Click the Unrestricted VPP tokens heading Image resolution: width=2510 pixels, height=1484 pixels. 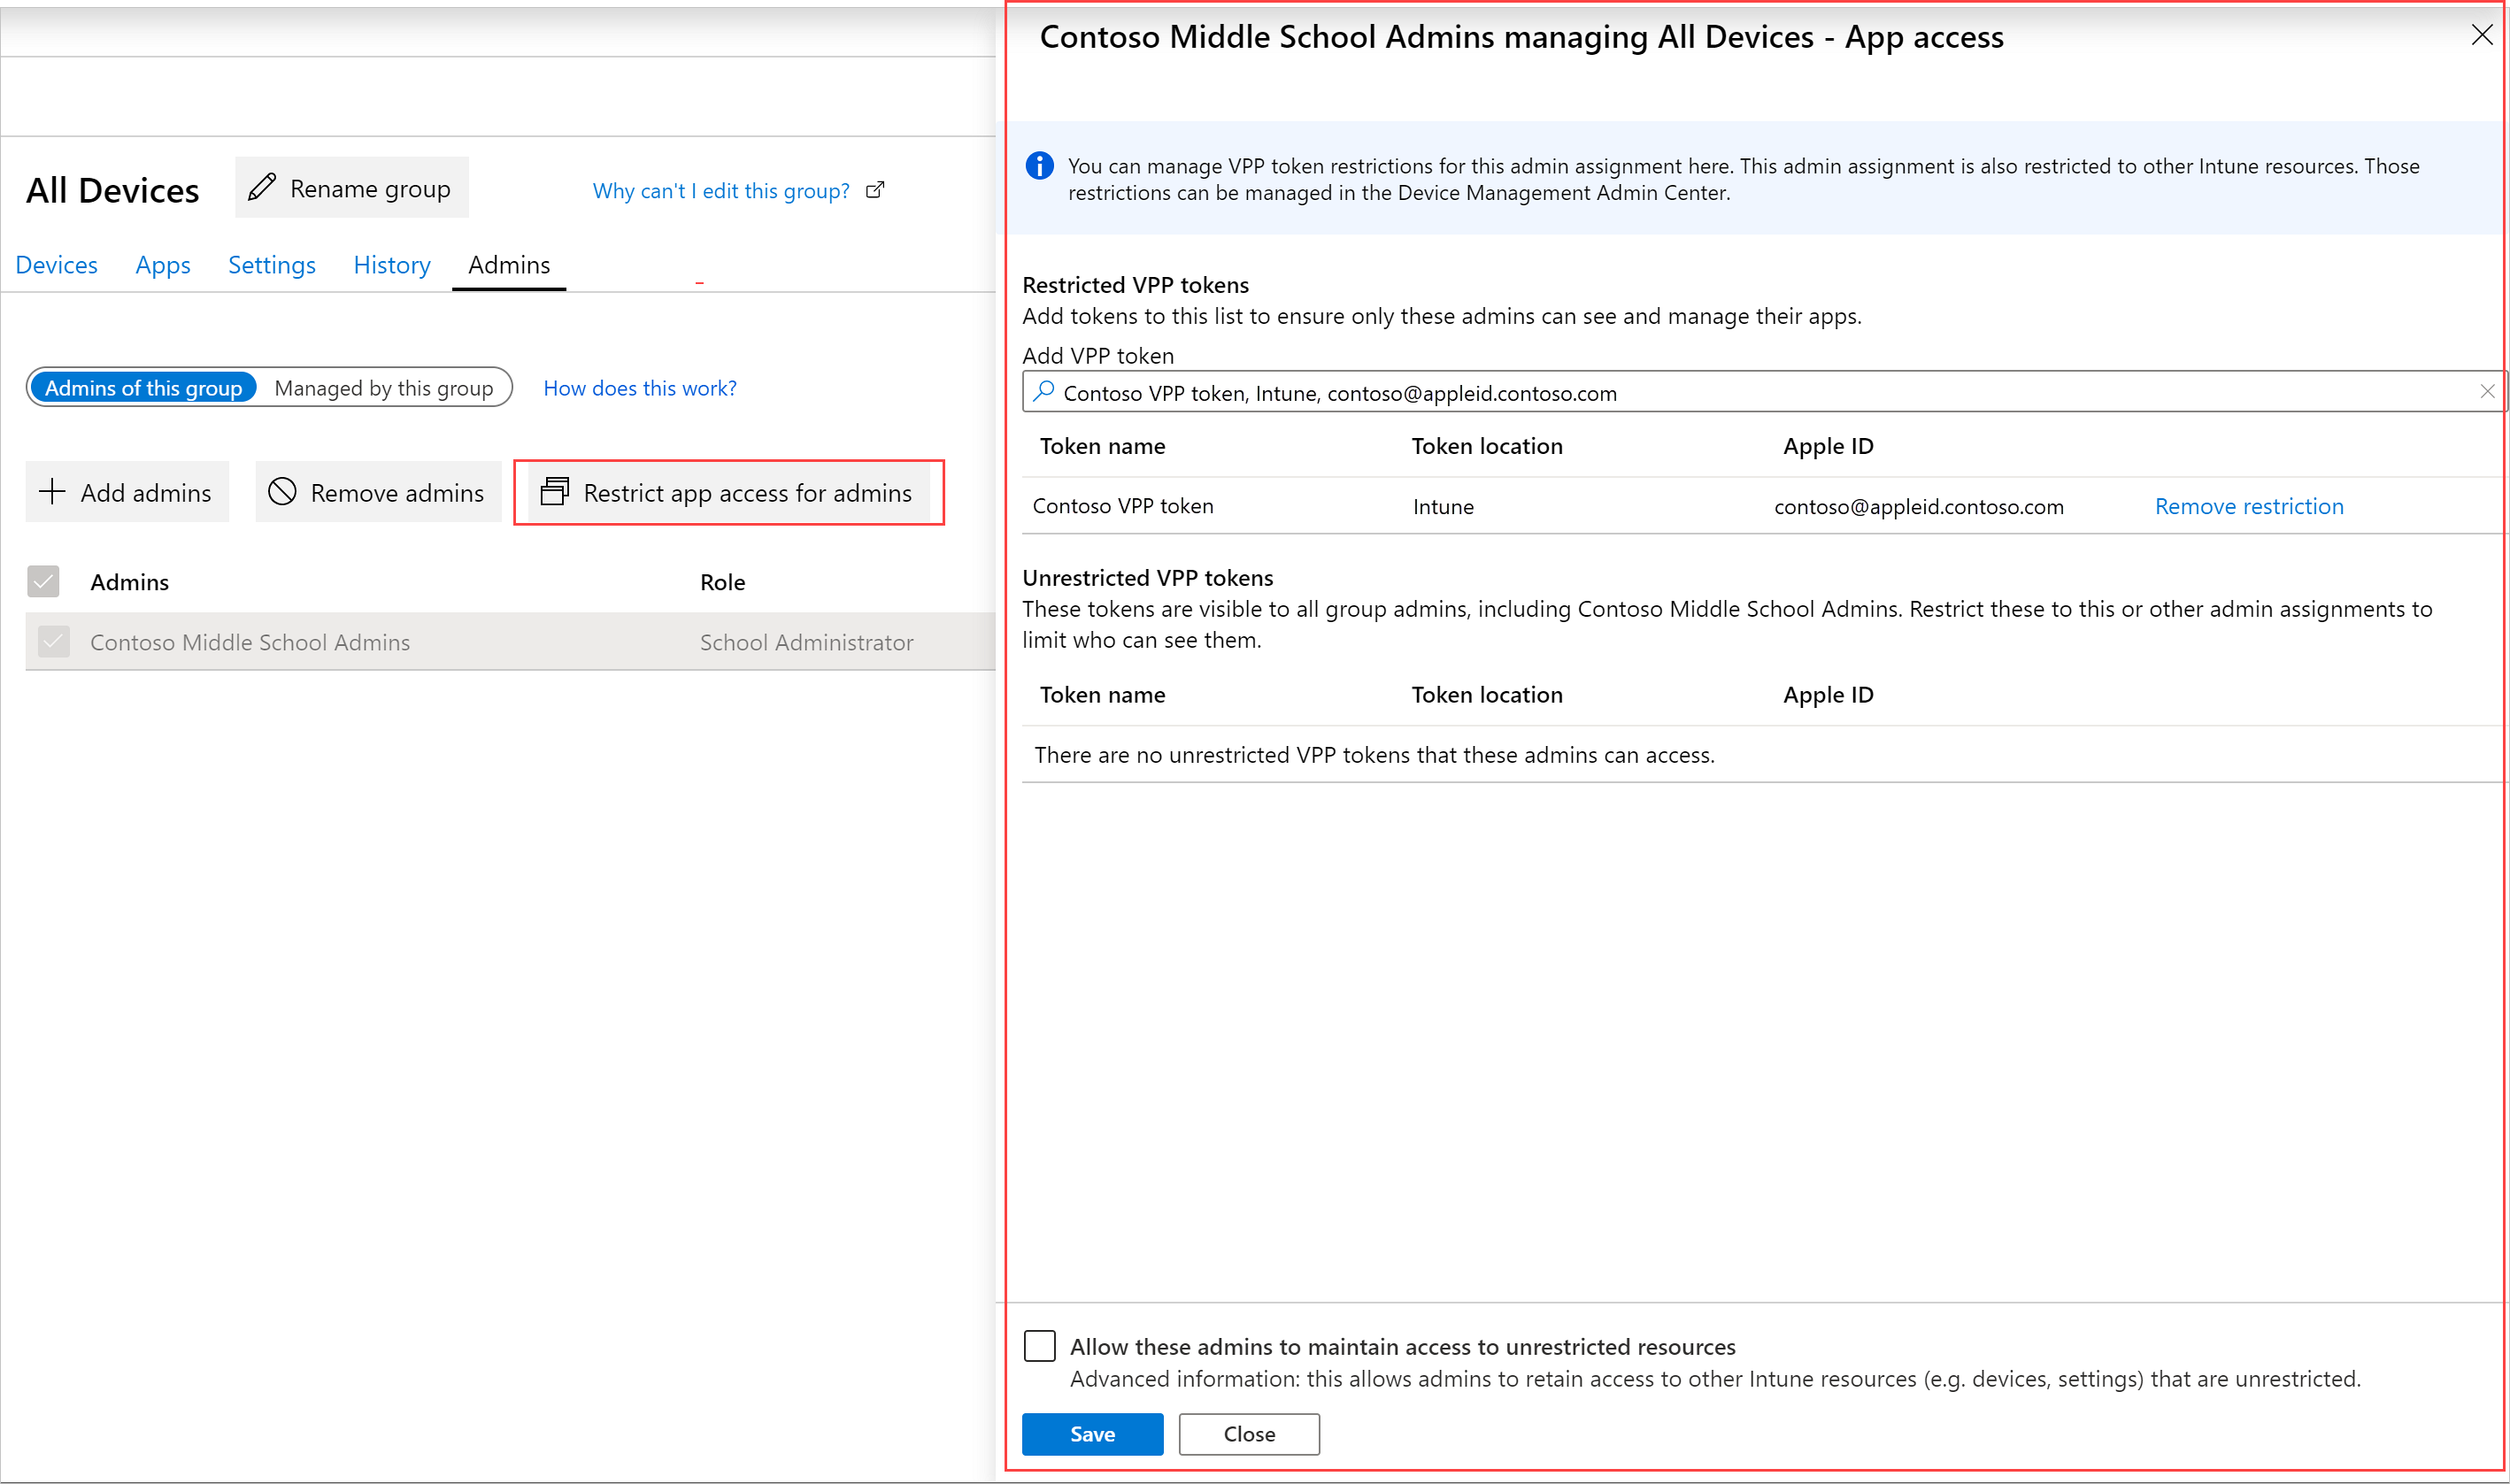[1147, 578]
